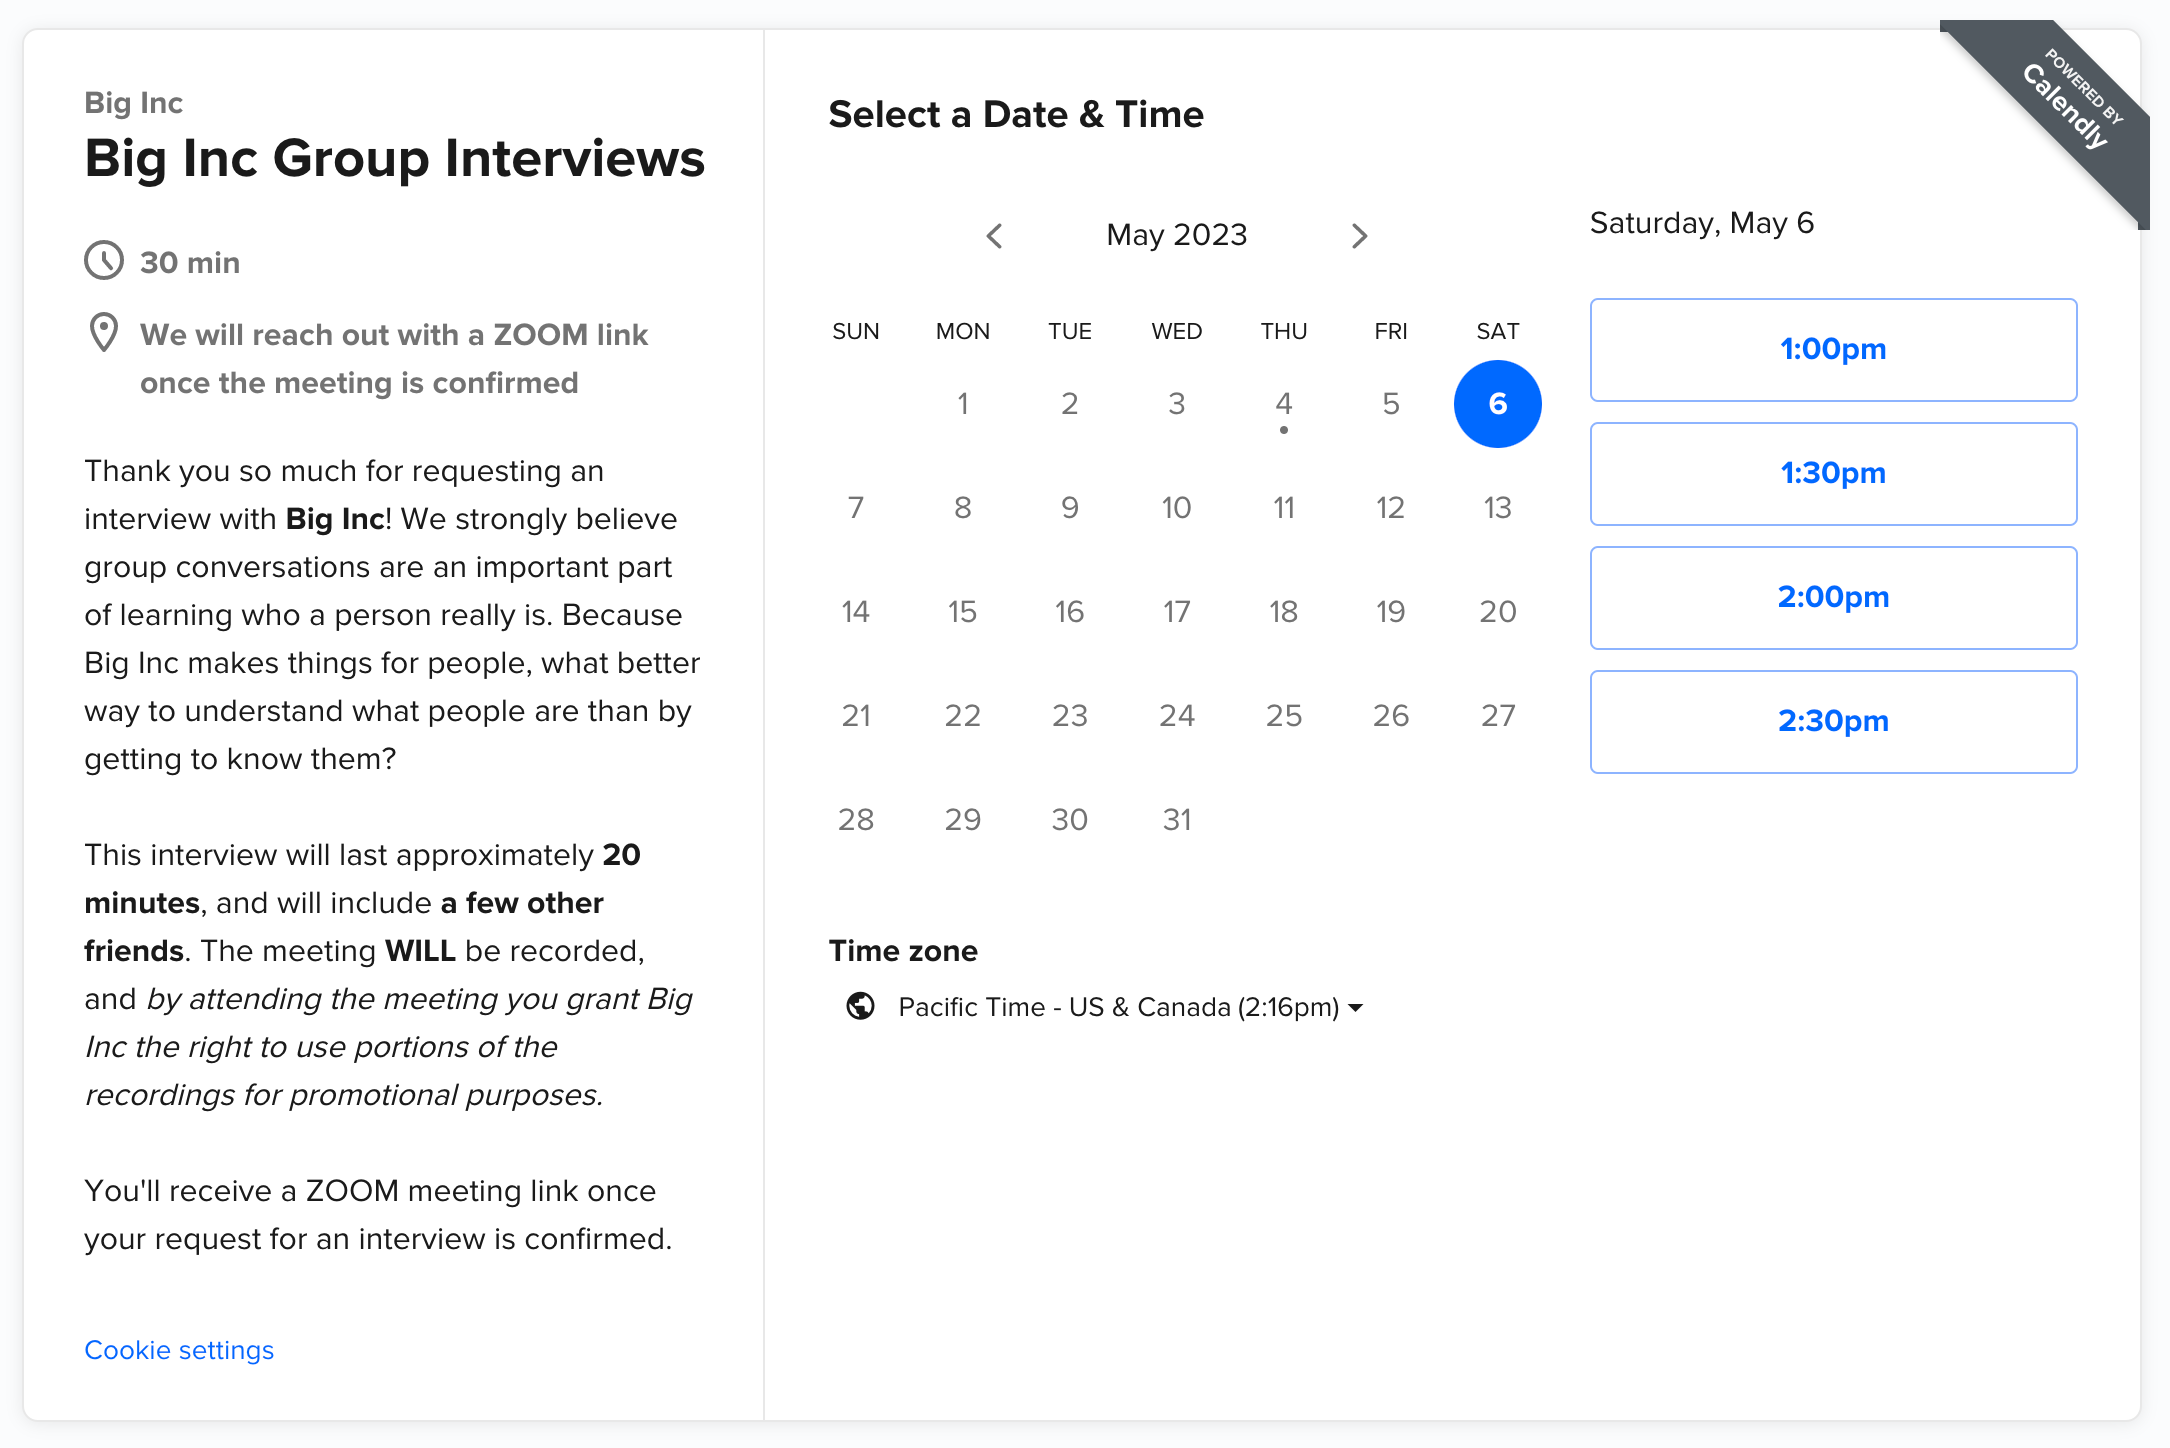
Task: Open the Pacific Time zone dropdown
Action: coord(1131,1007)
